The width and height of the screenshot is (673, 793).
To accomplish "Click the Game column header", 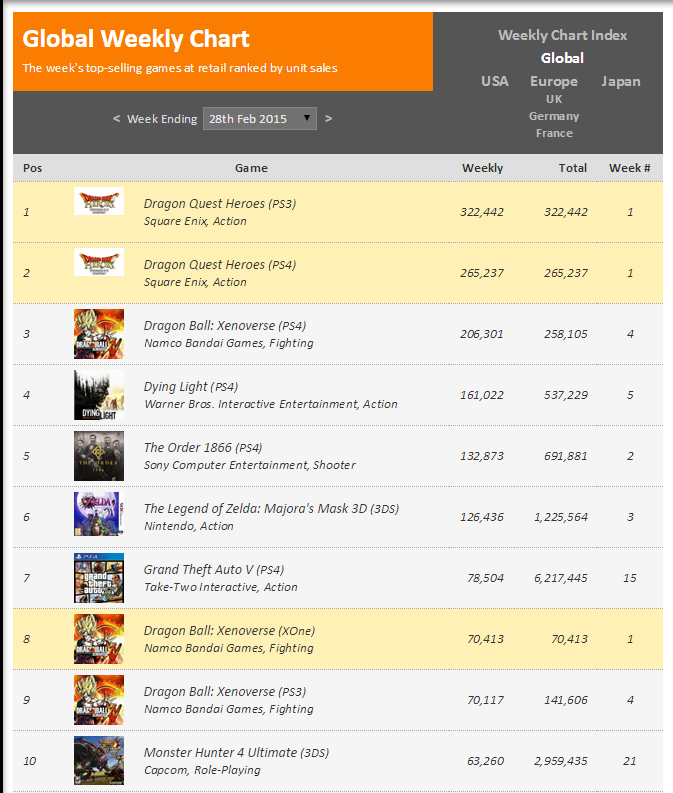I will tap(251, 168).
